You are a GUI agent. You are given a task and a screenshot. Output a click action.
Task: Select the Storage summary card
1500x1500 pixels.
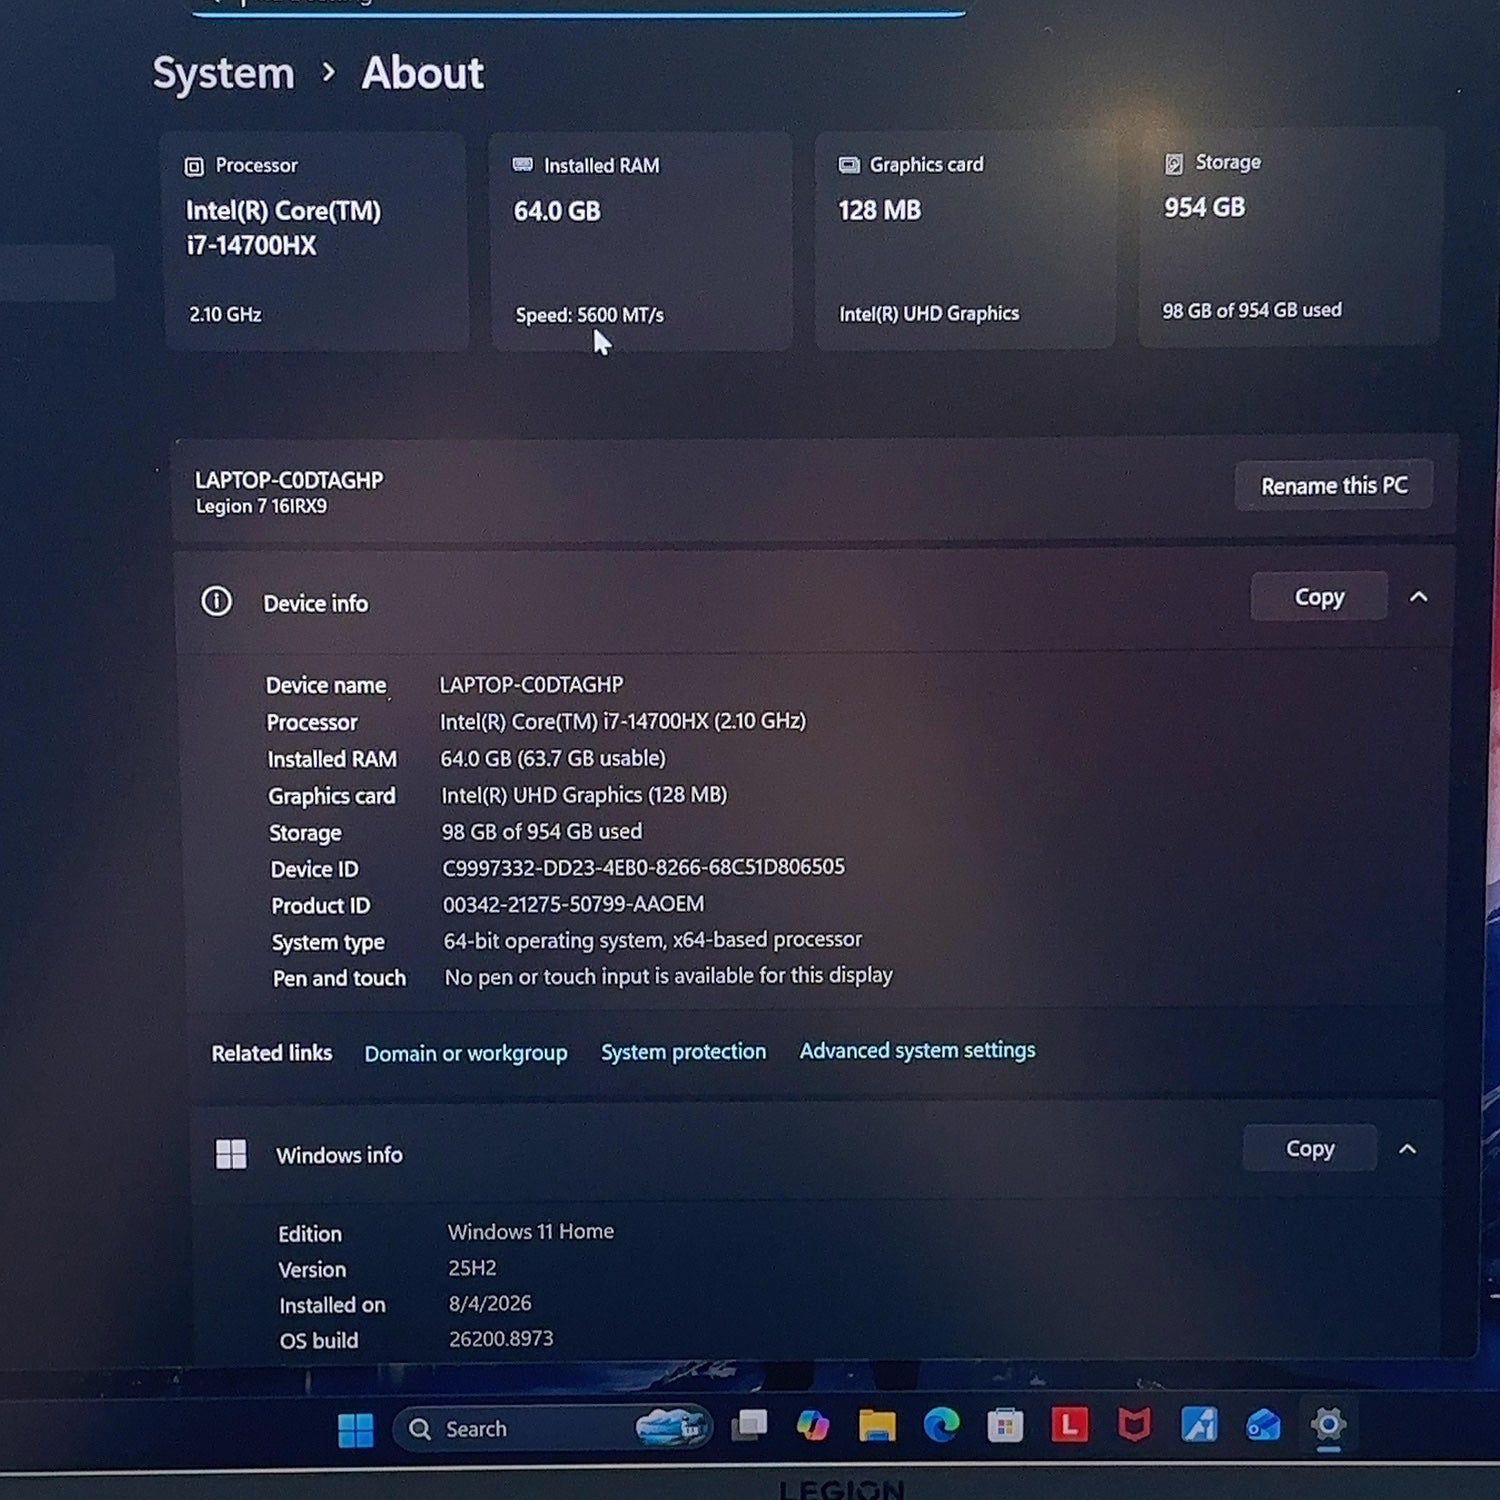pos(1289,237)
